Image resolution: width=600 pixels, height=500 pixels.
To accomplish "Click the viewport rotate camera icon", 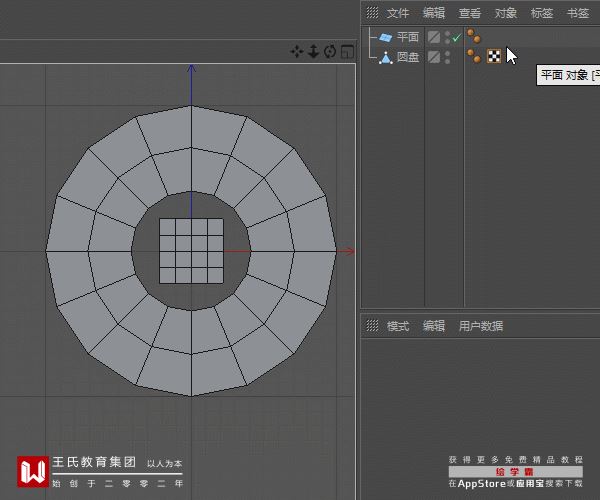I will pyautogui.click(x=330, y=51).
